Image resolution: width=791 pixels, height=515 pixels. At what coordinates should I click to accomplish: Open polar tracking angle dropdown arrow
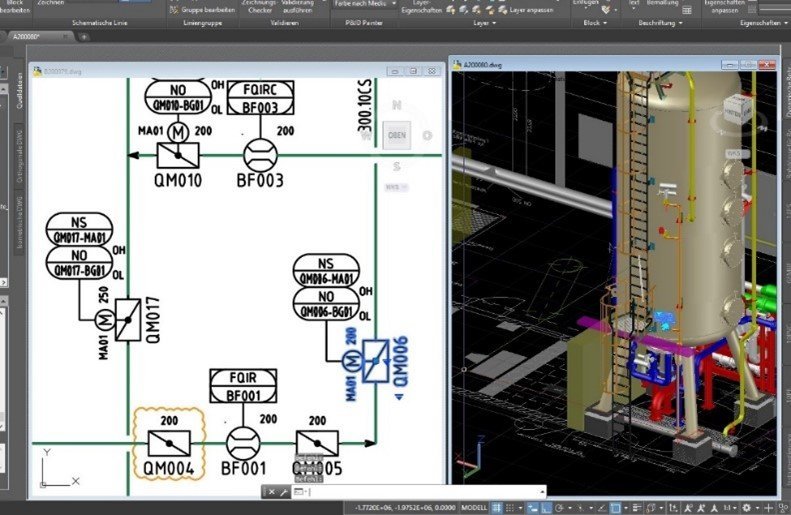tap(570, 508)
